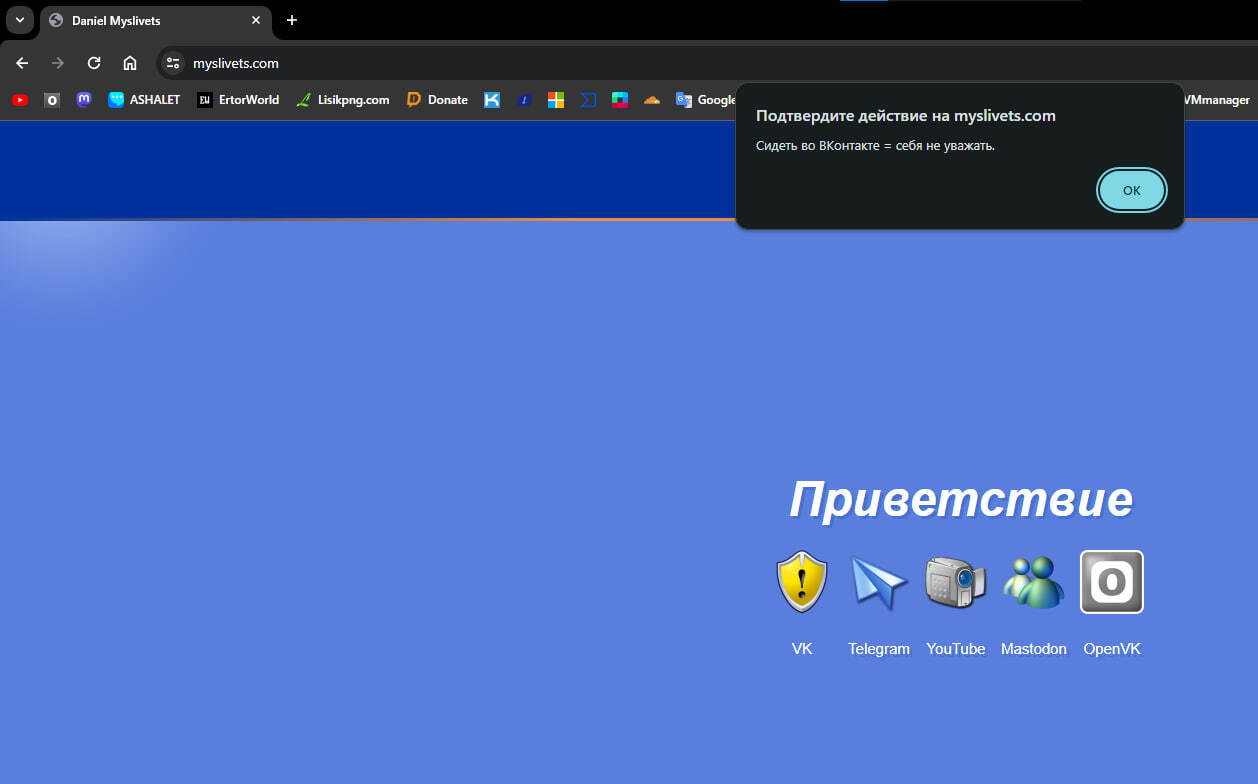
Task: Open the ErtorWorld bookmark
Action: 238,100
